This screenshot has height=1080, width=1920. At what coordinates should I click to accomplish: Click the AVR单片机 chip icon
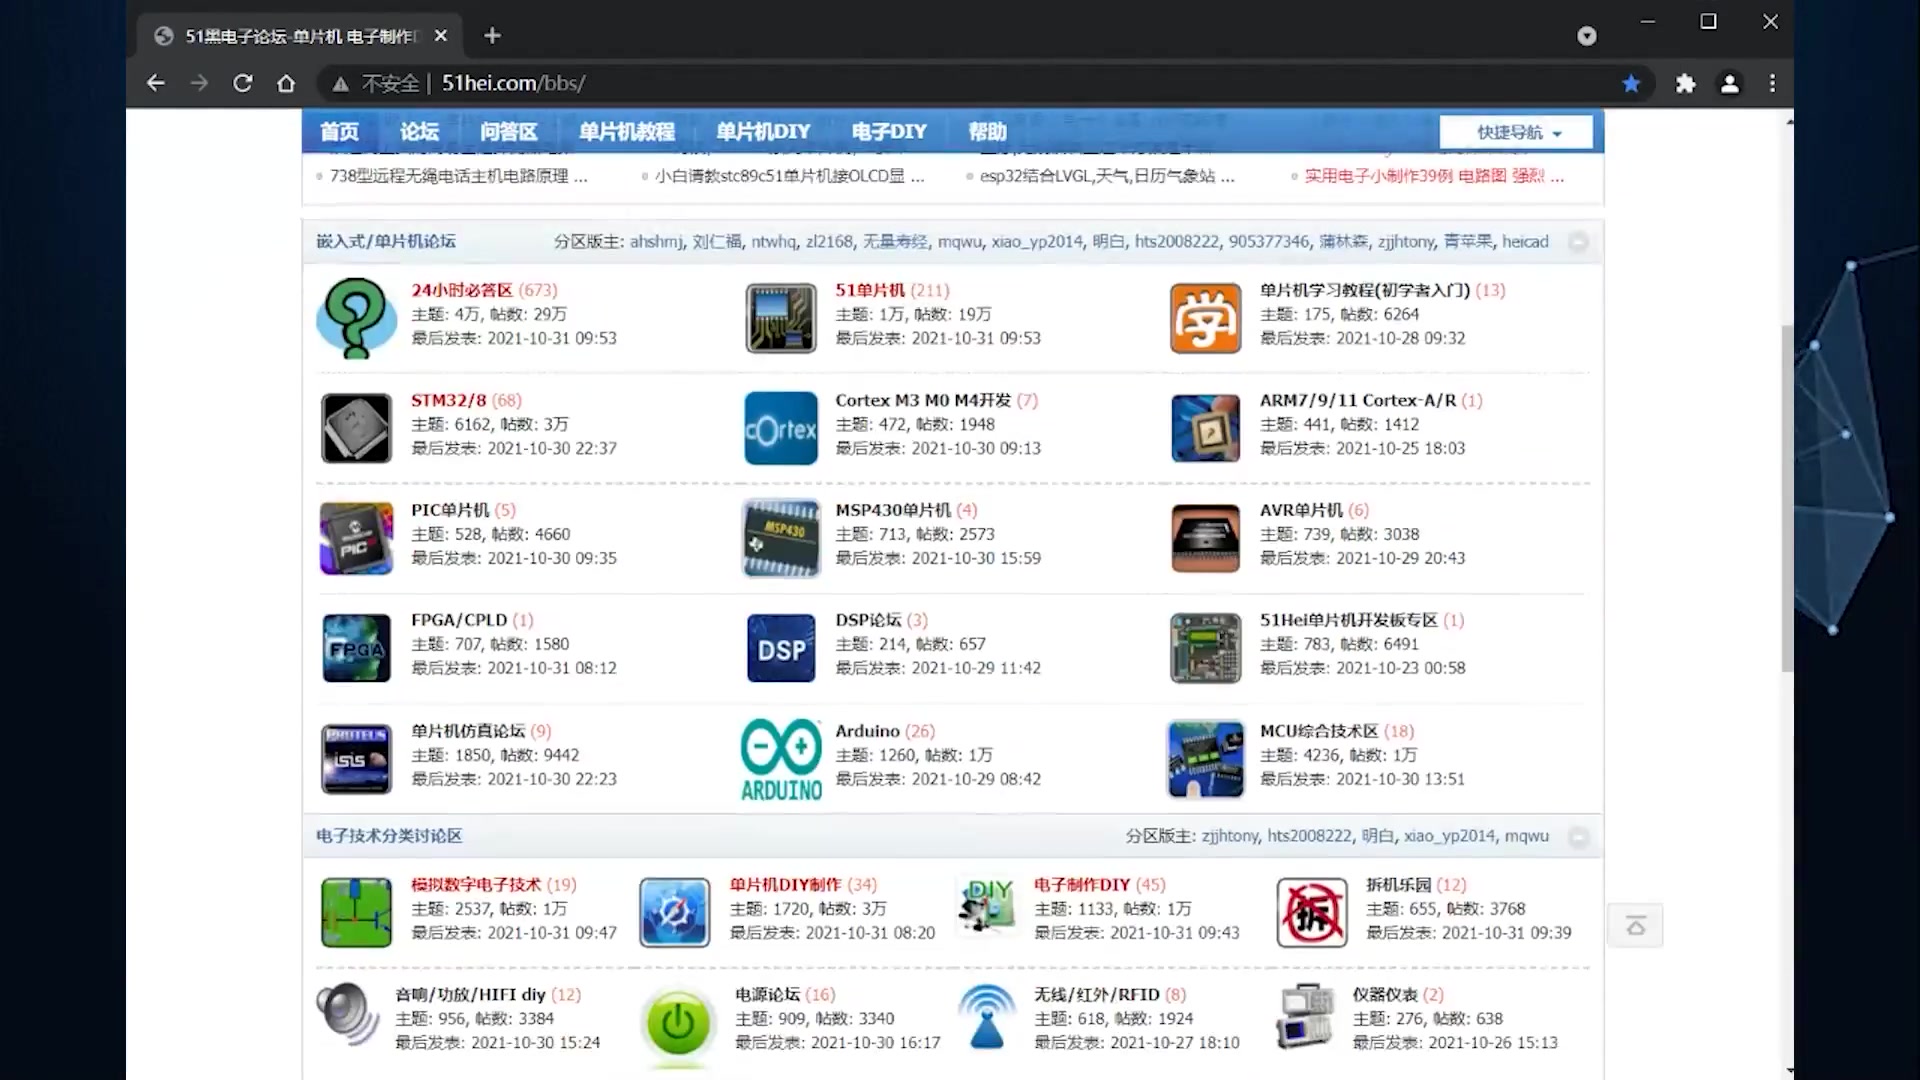(1206, 538)
